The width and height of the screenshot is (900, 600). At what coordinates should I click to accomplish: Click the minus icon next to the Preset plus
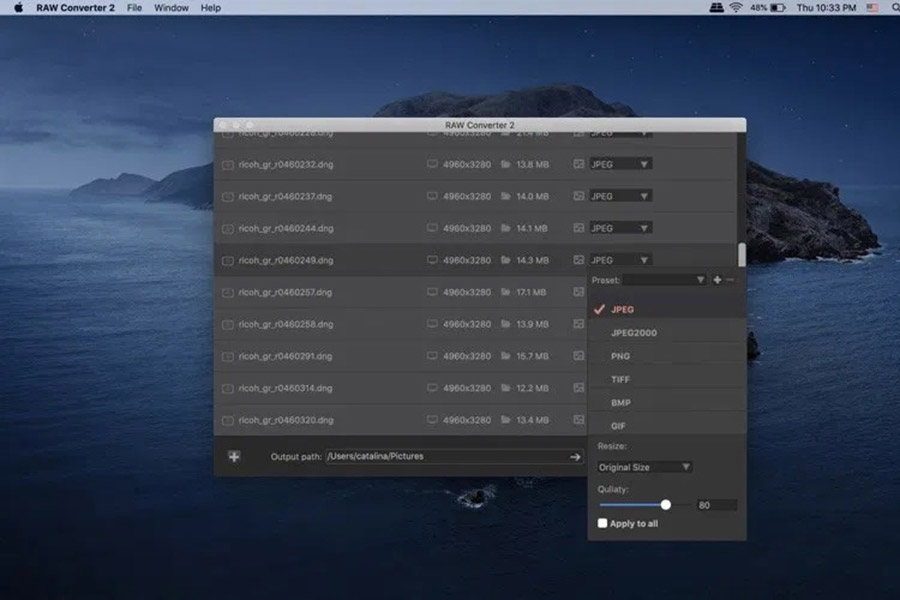pos(728,280)
